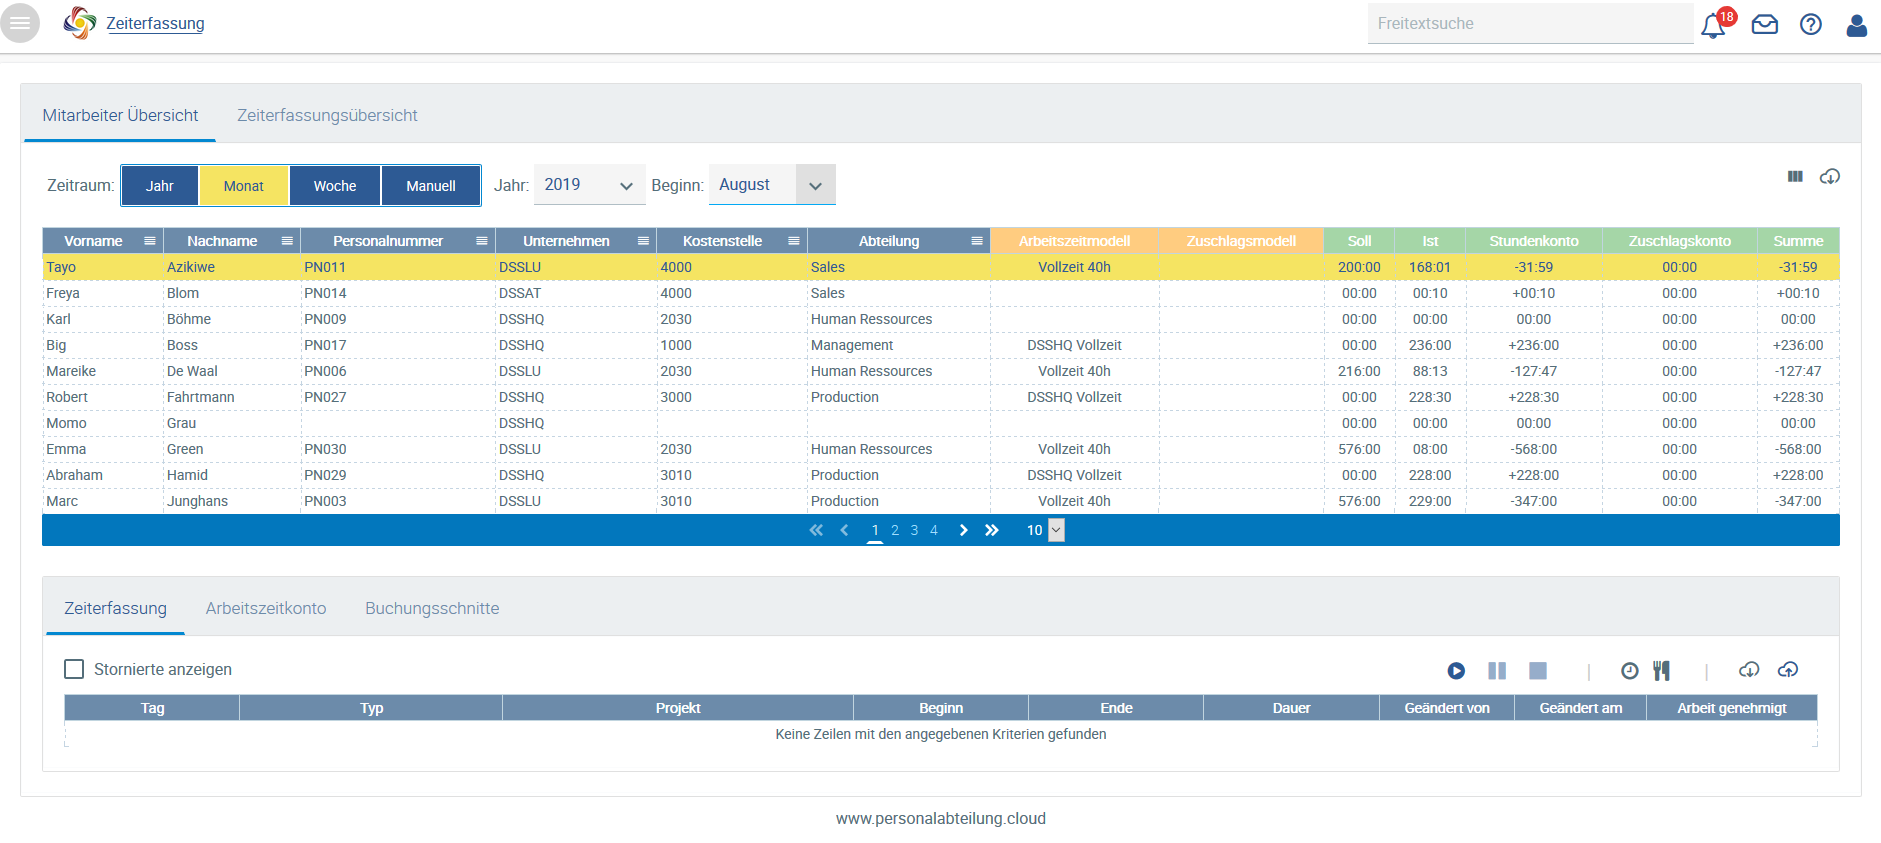
Task: Open Unternehmen column filter menu
Action: 643,241
